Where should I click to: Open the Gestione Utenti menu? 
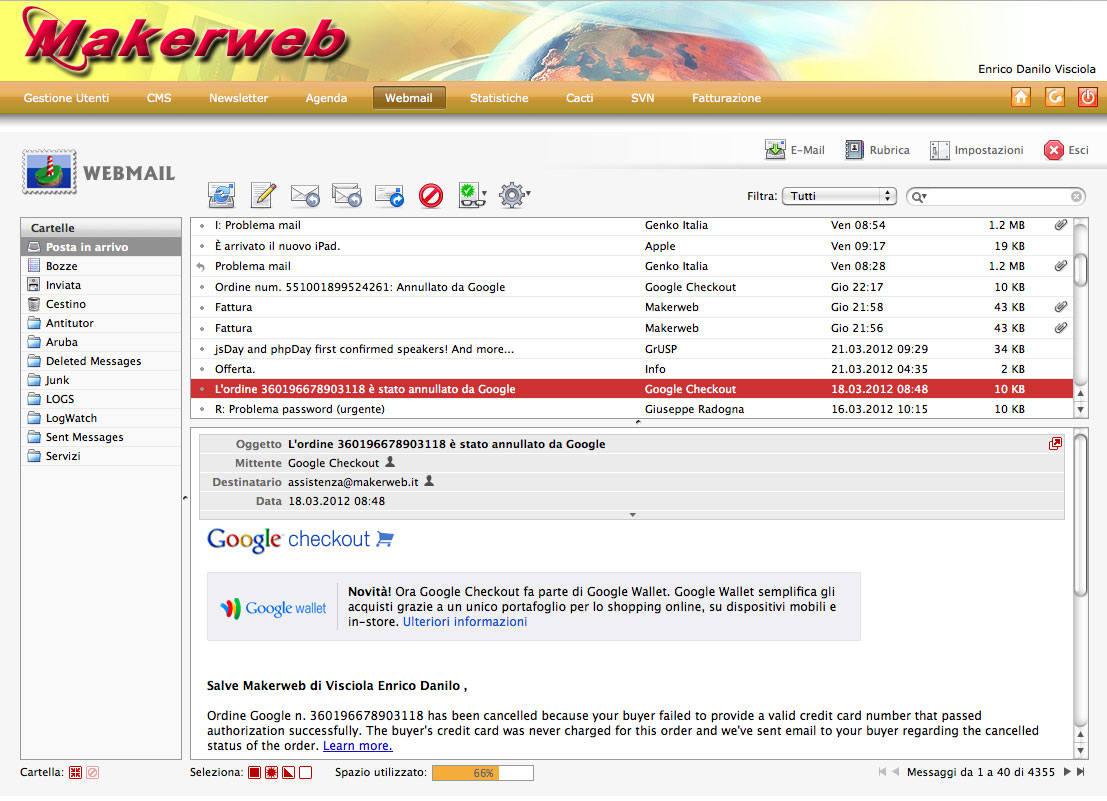coord(66,98)
